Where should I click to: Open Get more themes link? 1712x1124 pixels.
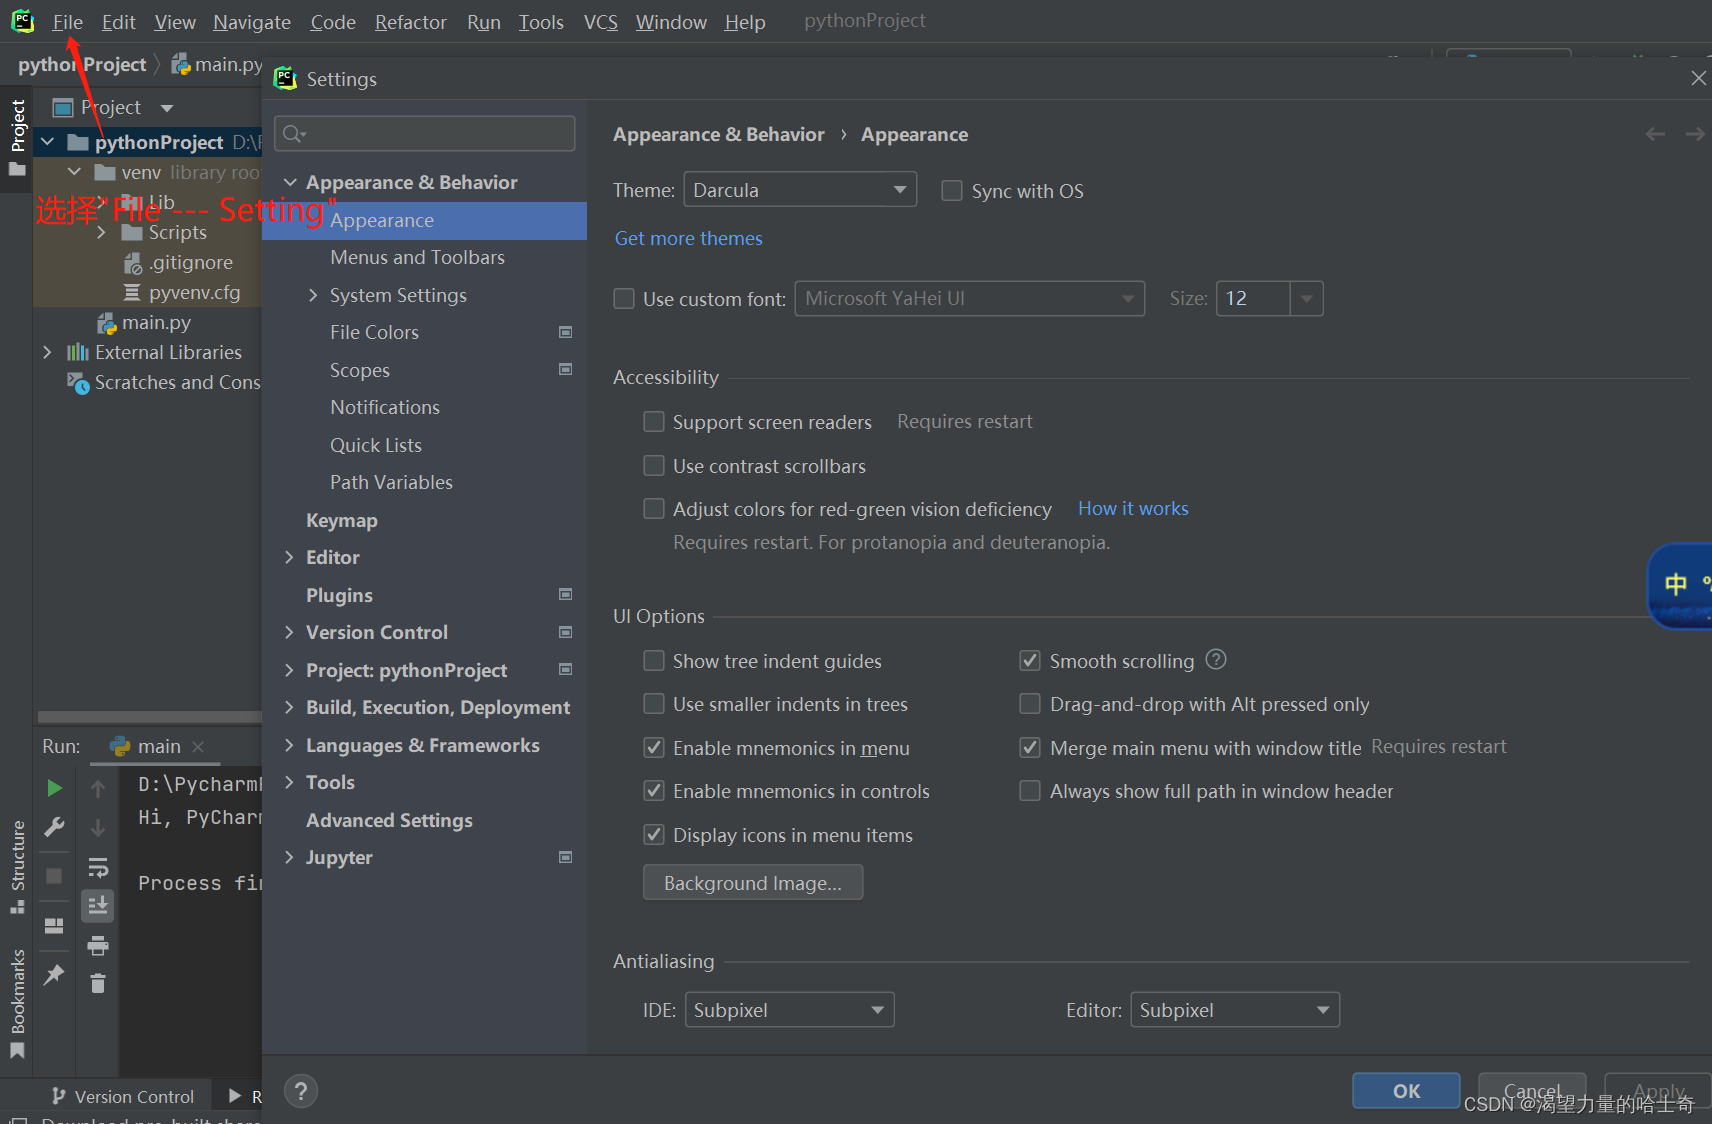688,238
